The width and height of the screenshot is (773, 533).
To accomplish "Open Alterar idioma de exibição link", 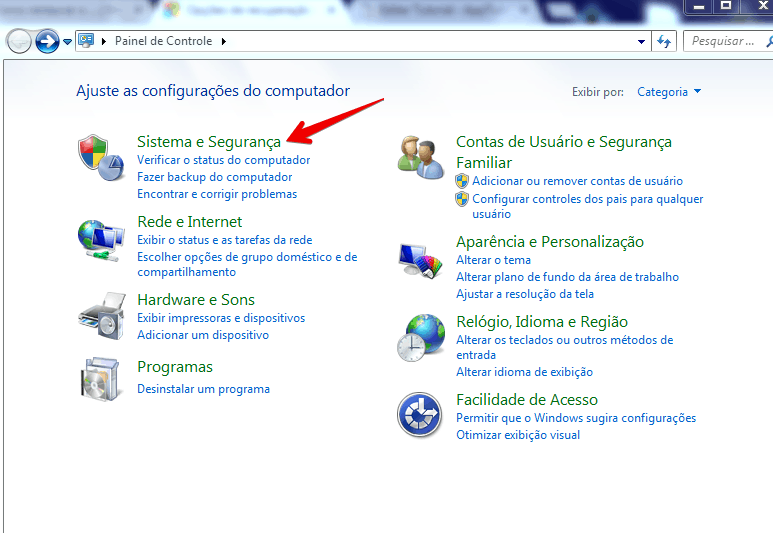I will [524, 372].
